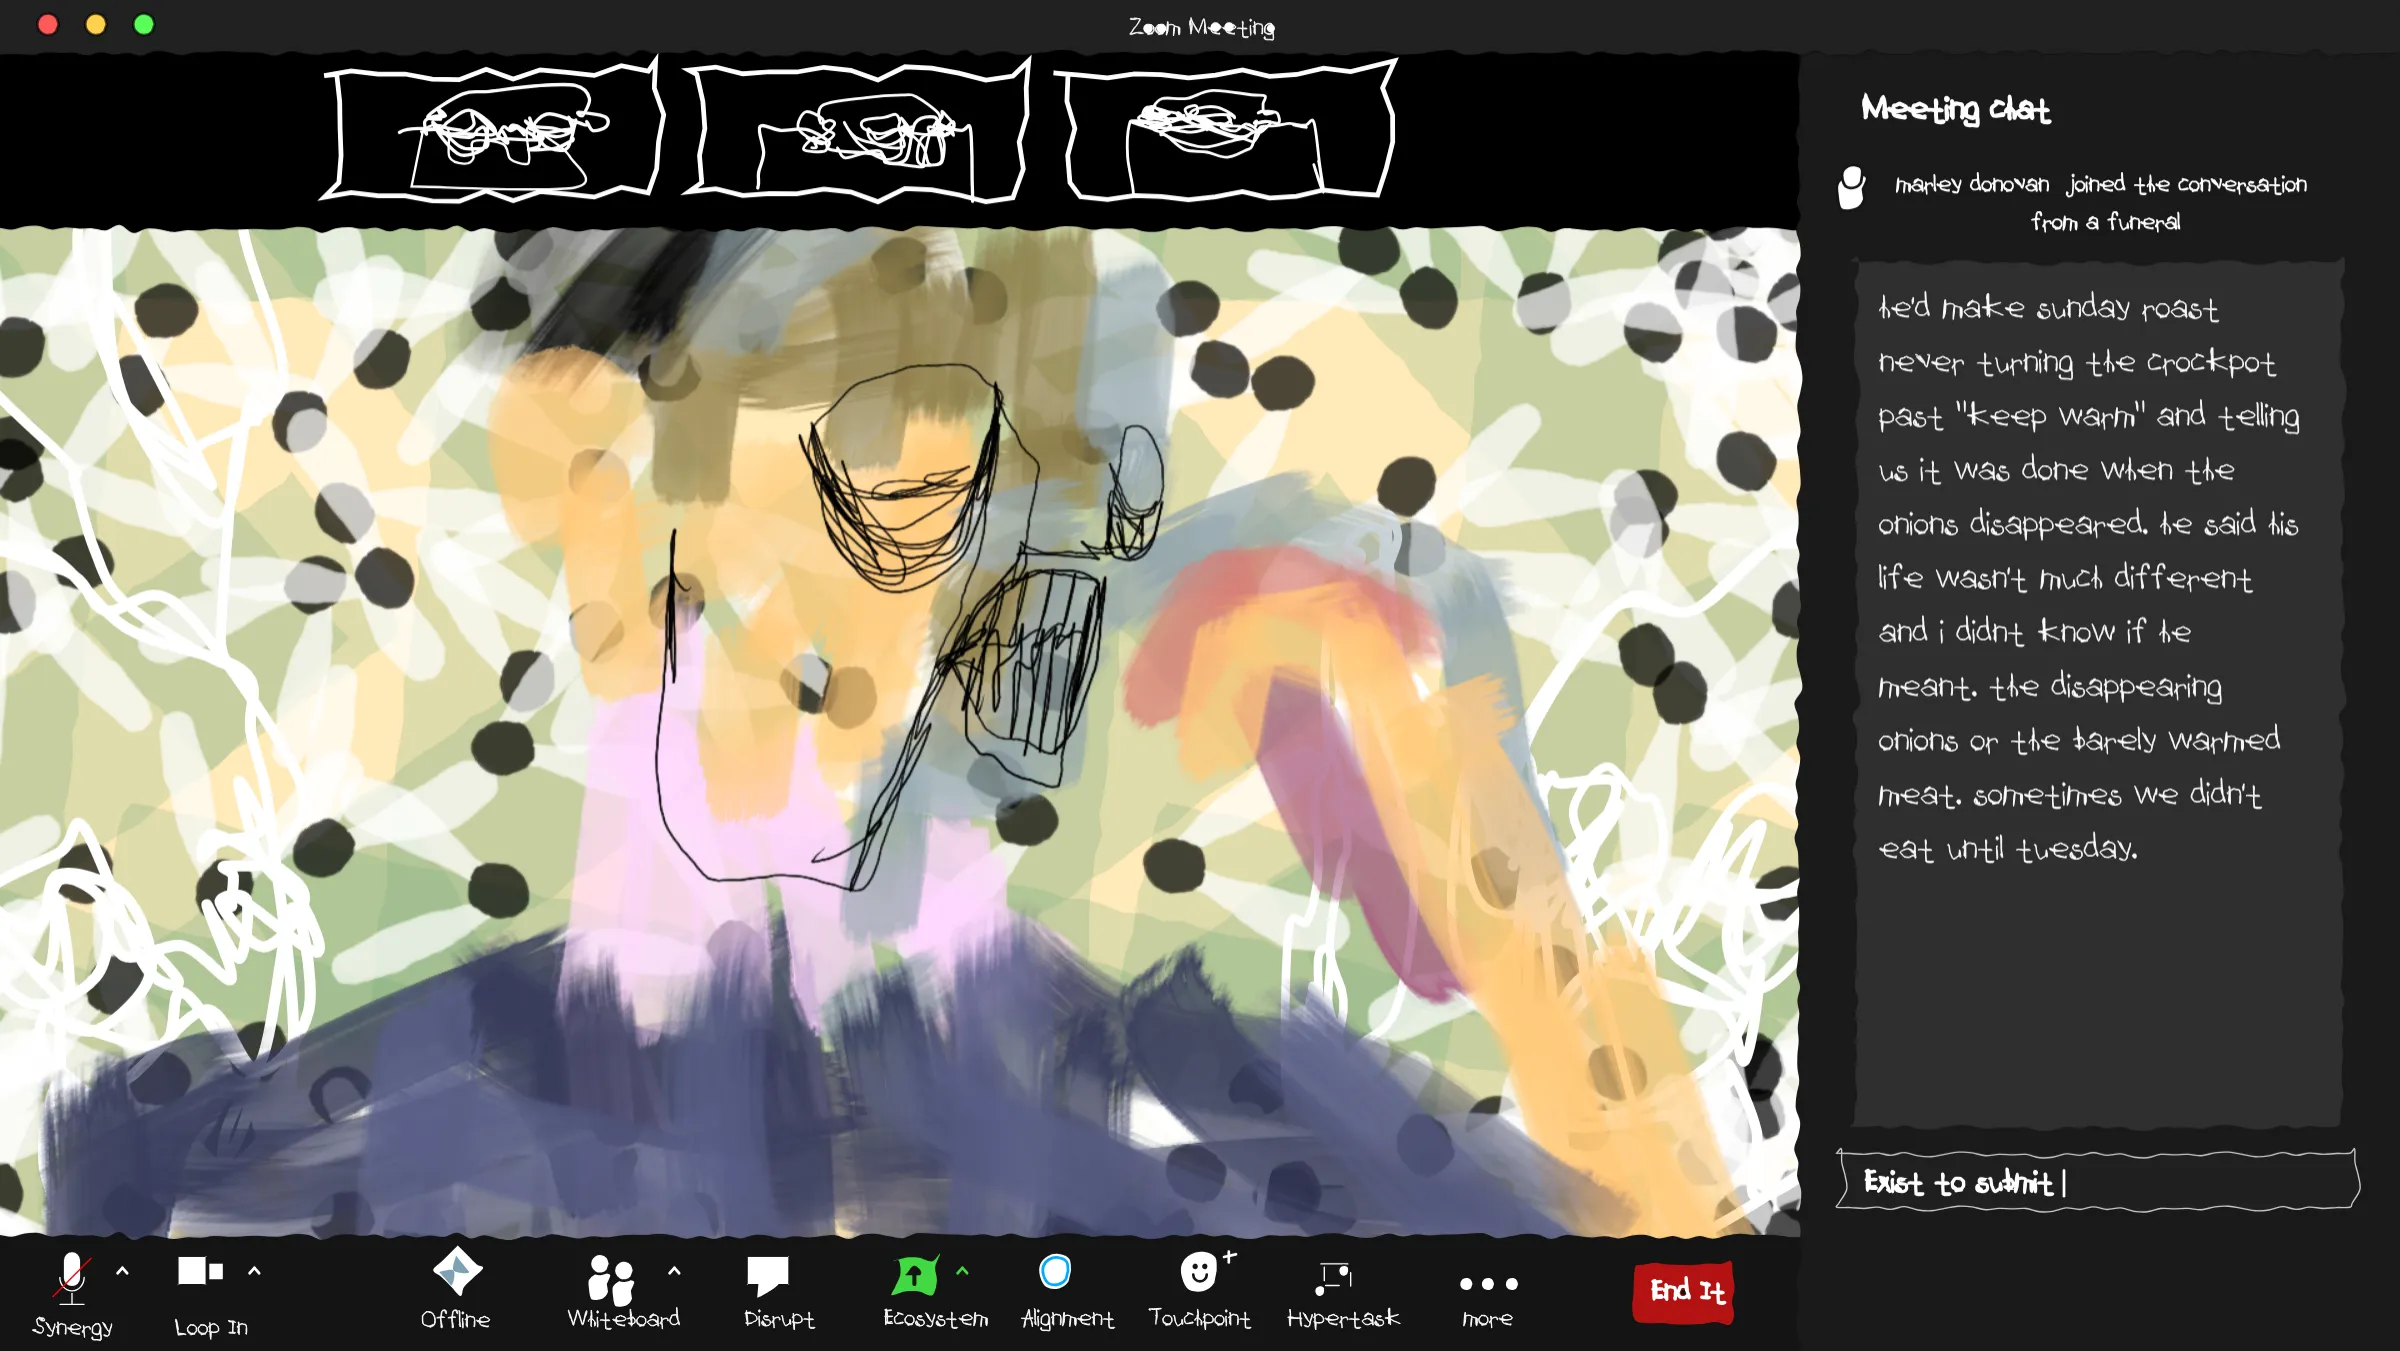Click the 'from a funeral' text
The image size is (2400, 1351).
tap(2105, 222)
